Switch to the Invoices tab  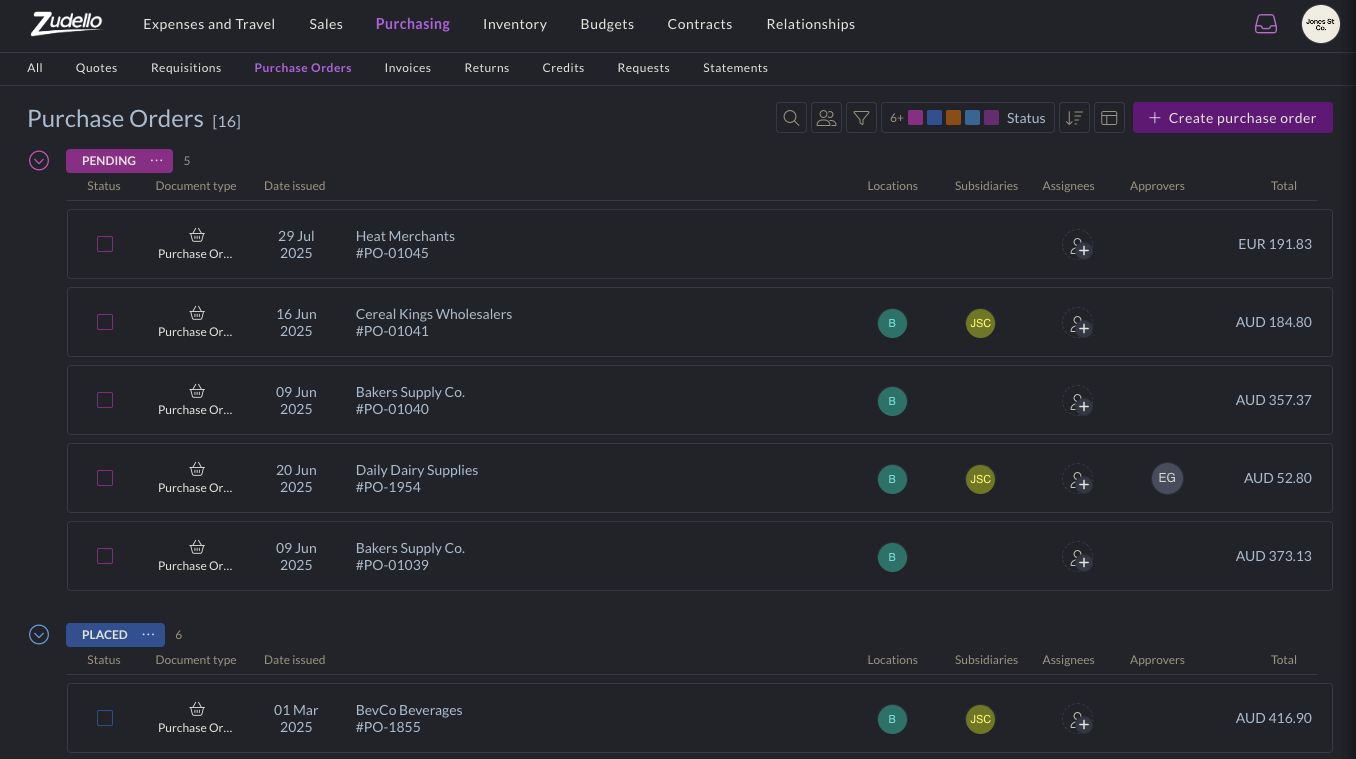(407, 68)
